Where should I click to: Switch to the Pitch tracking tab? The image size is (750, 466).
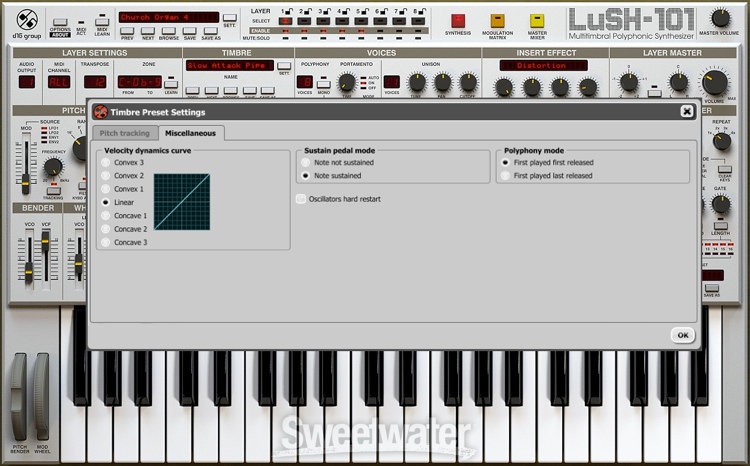point(123,133)
